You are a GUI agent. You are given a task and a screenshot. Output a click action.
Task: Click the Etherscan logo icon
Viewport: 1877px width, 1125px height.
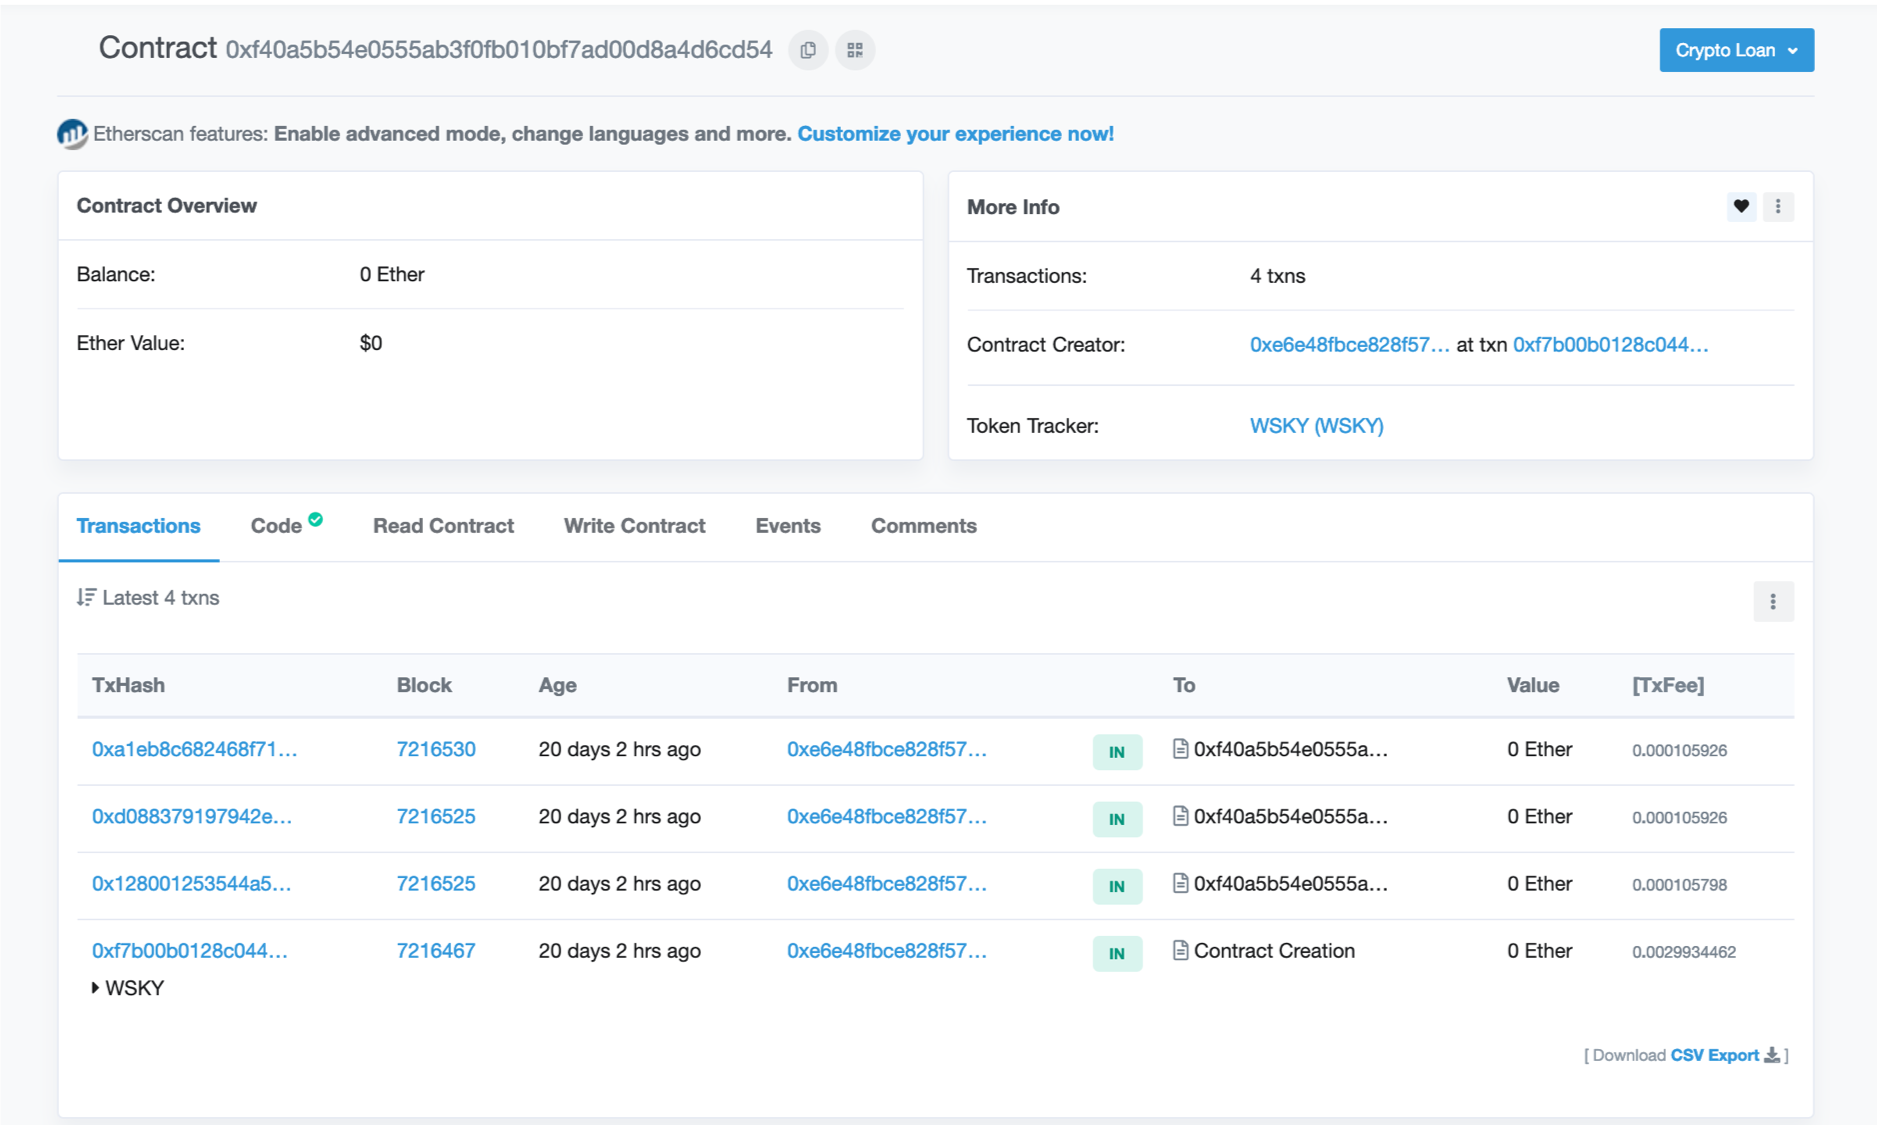pyautogui.click(x=72, y=134)
